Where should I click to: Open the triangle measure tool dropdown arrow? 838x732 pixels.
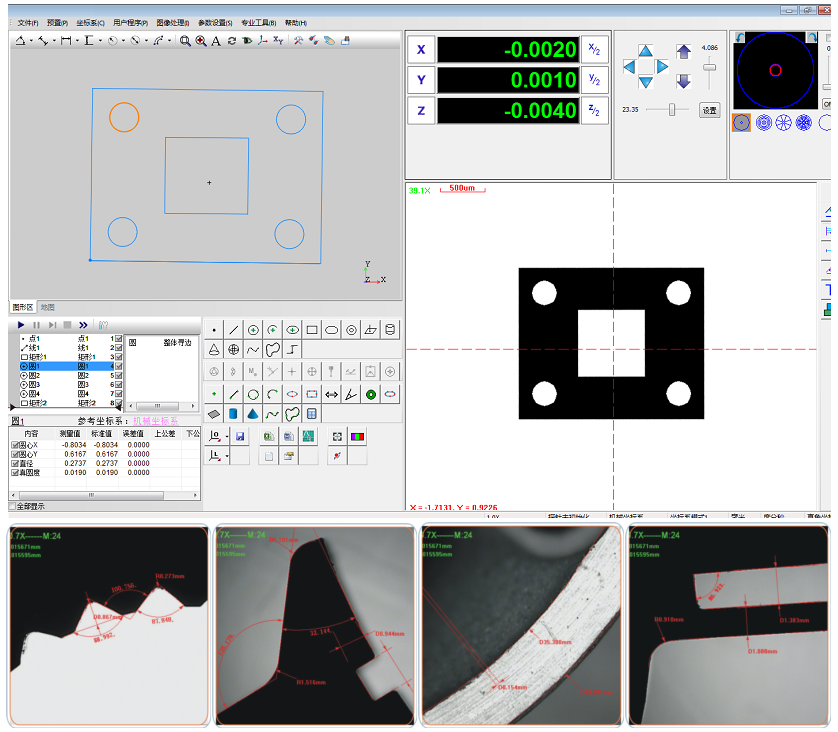31,41
